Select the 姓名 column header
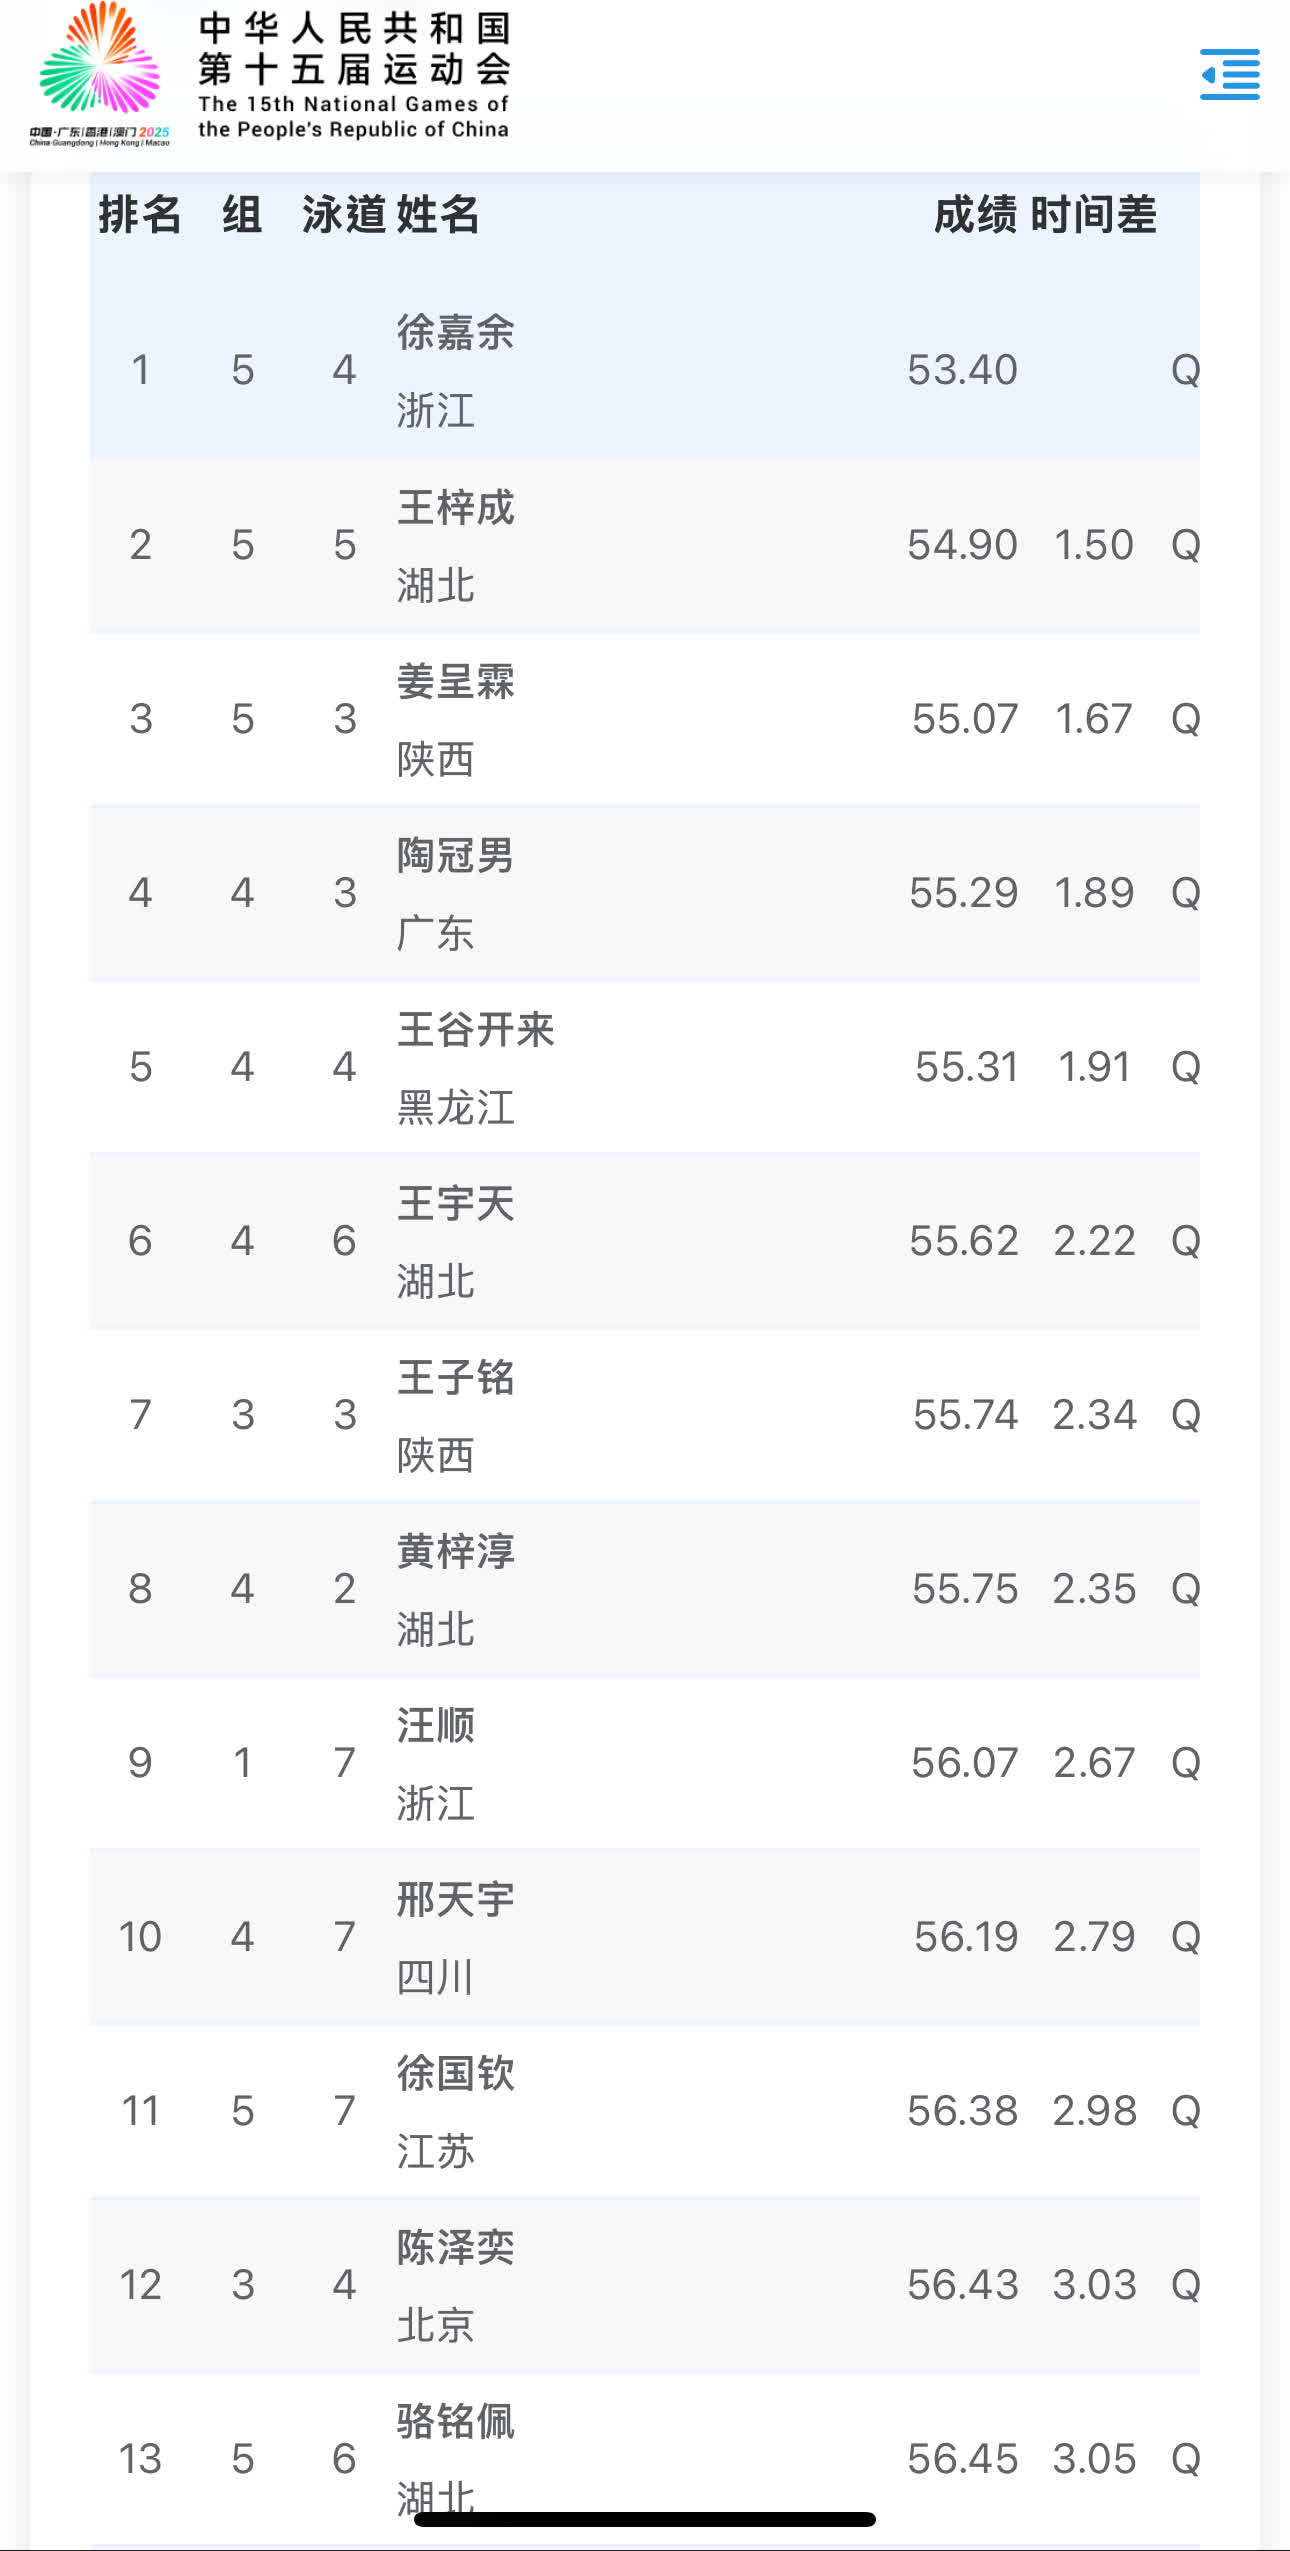Viewport: 1290px width, 2551px height. (438, 215)
